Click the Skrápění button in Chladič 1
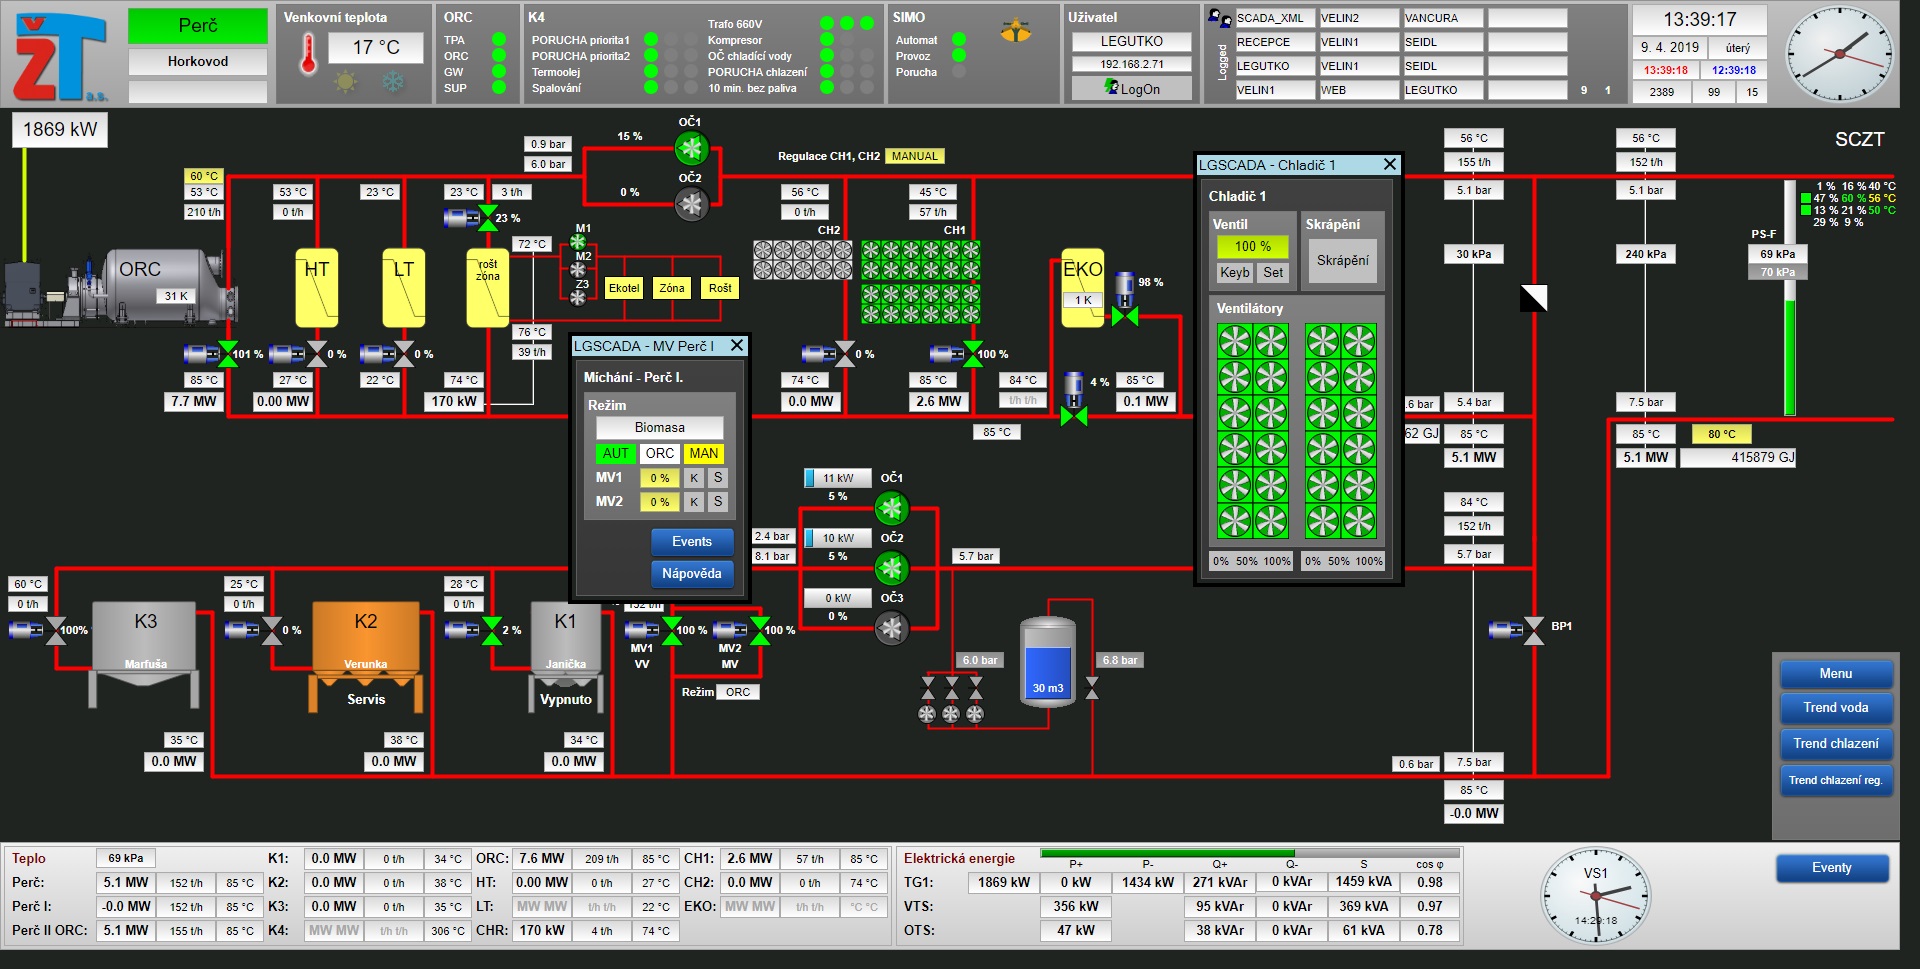Screen dimensions: 1920x969 click(1343, 261)
